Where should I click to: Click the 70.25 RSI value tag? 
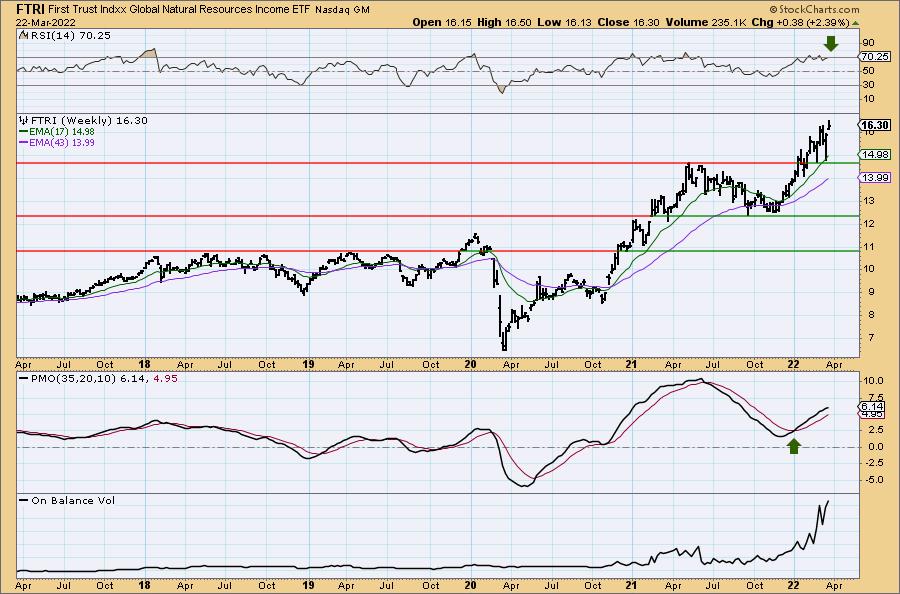[x=875, y=56]
